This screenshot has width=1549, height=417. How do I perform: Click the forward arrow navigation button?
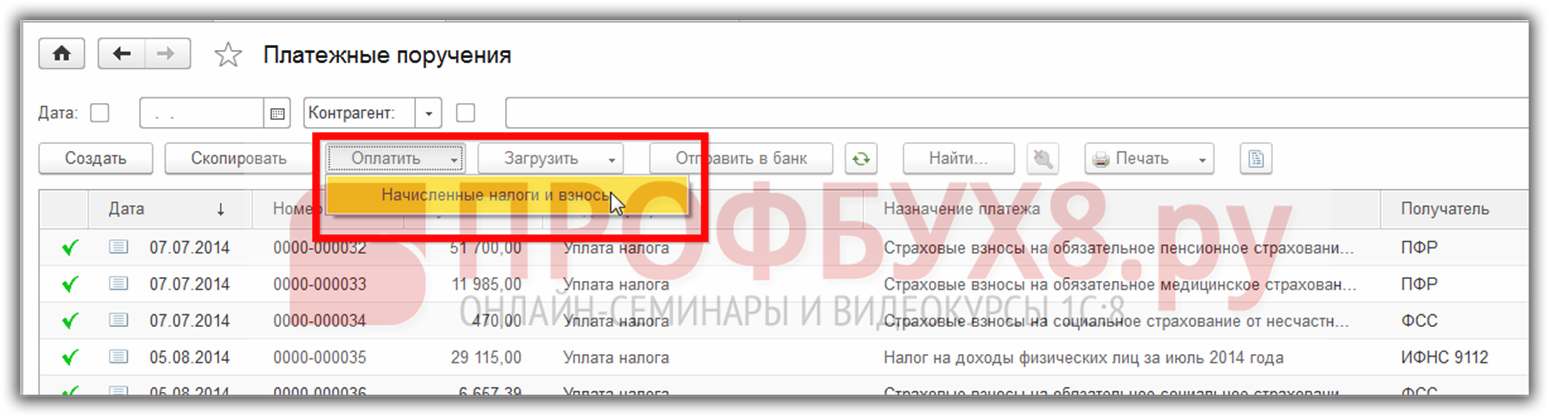pos(167,54)
